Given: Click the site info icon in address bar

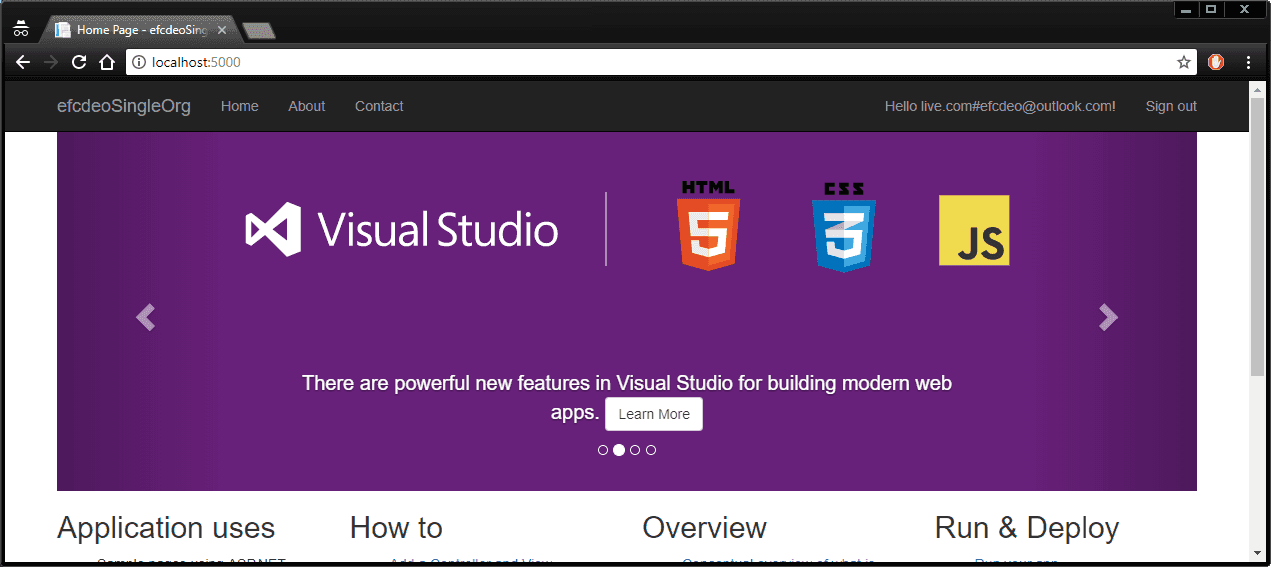Looking at the screenshot, I should click(x=139, y=62).
